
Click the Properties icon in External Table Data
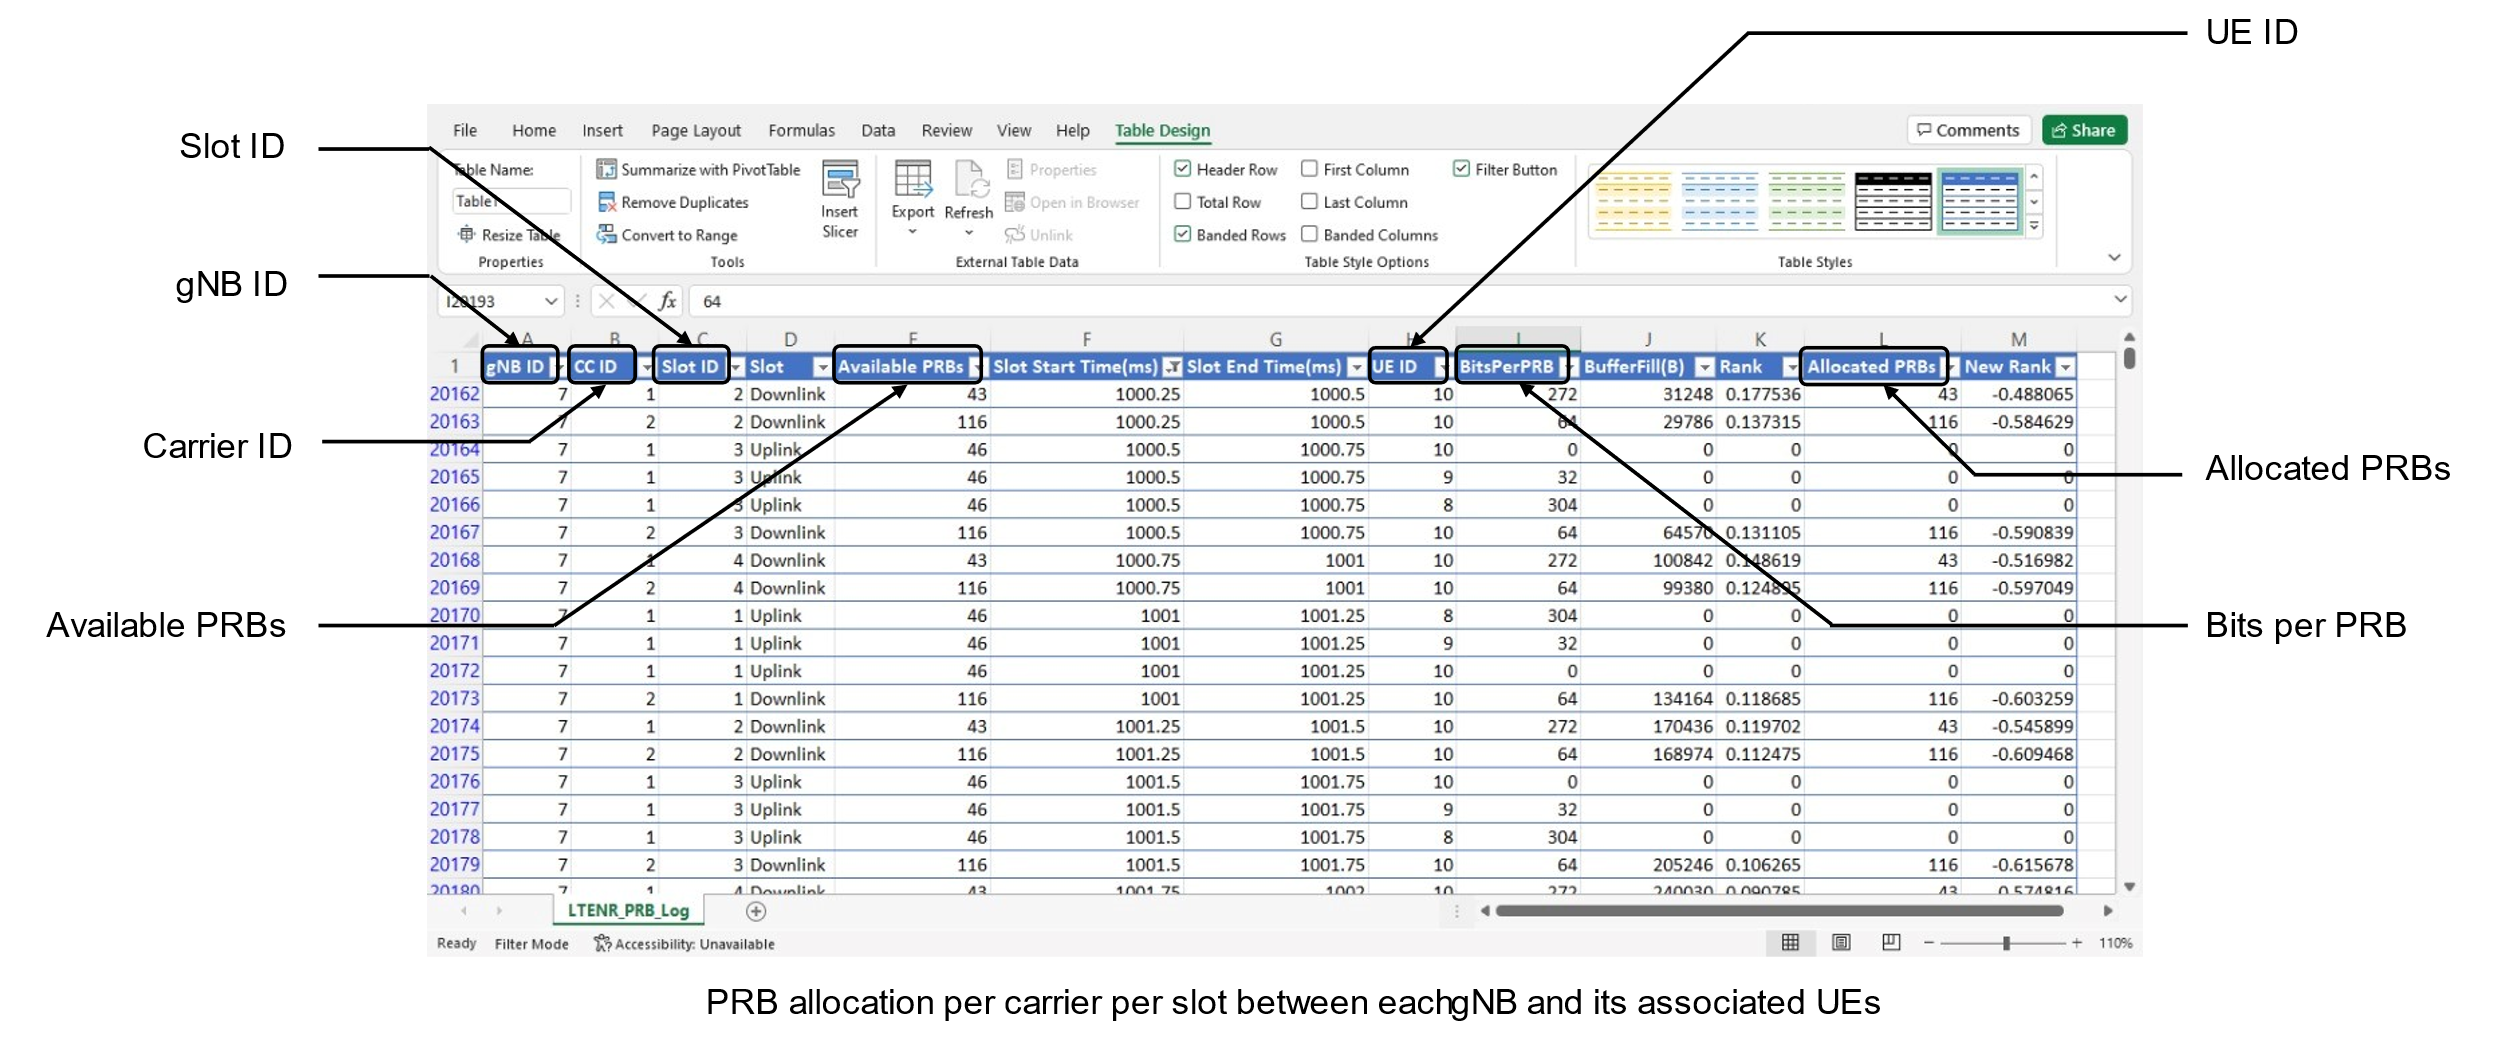pyautogui.click(x=1015, y=169)
